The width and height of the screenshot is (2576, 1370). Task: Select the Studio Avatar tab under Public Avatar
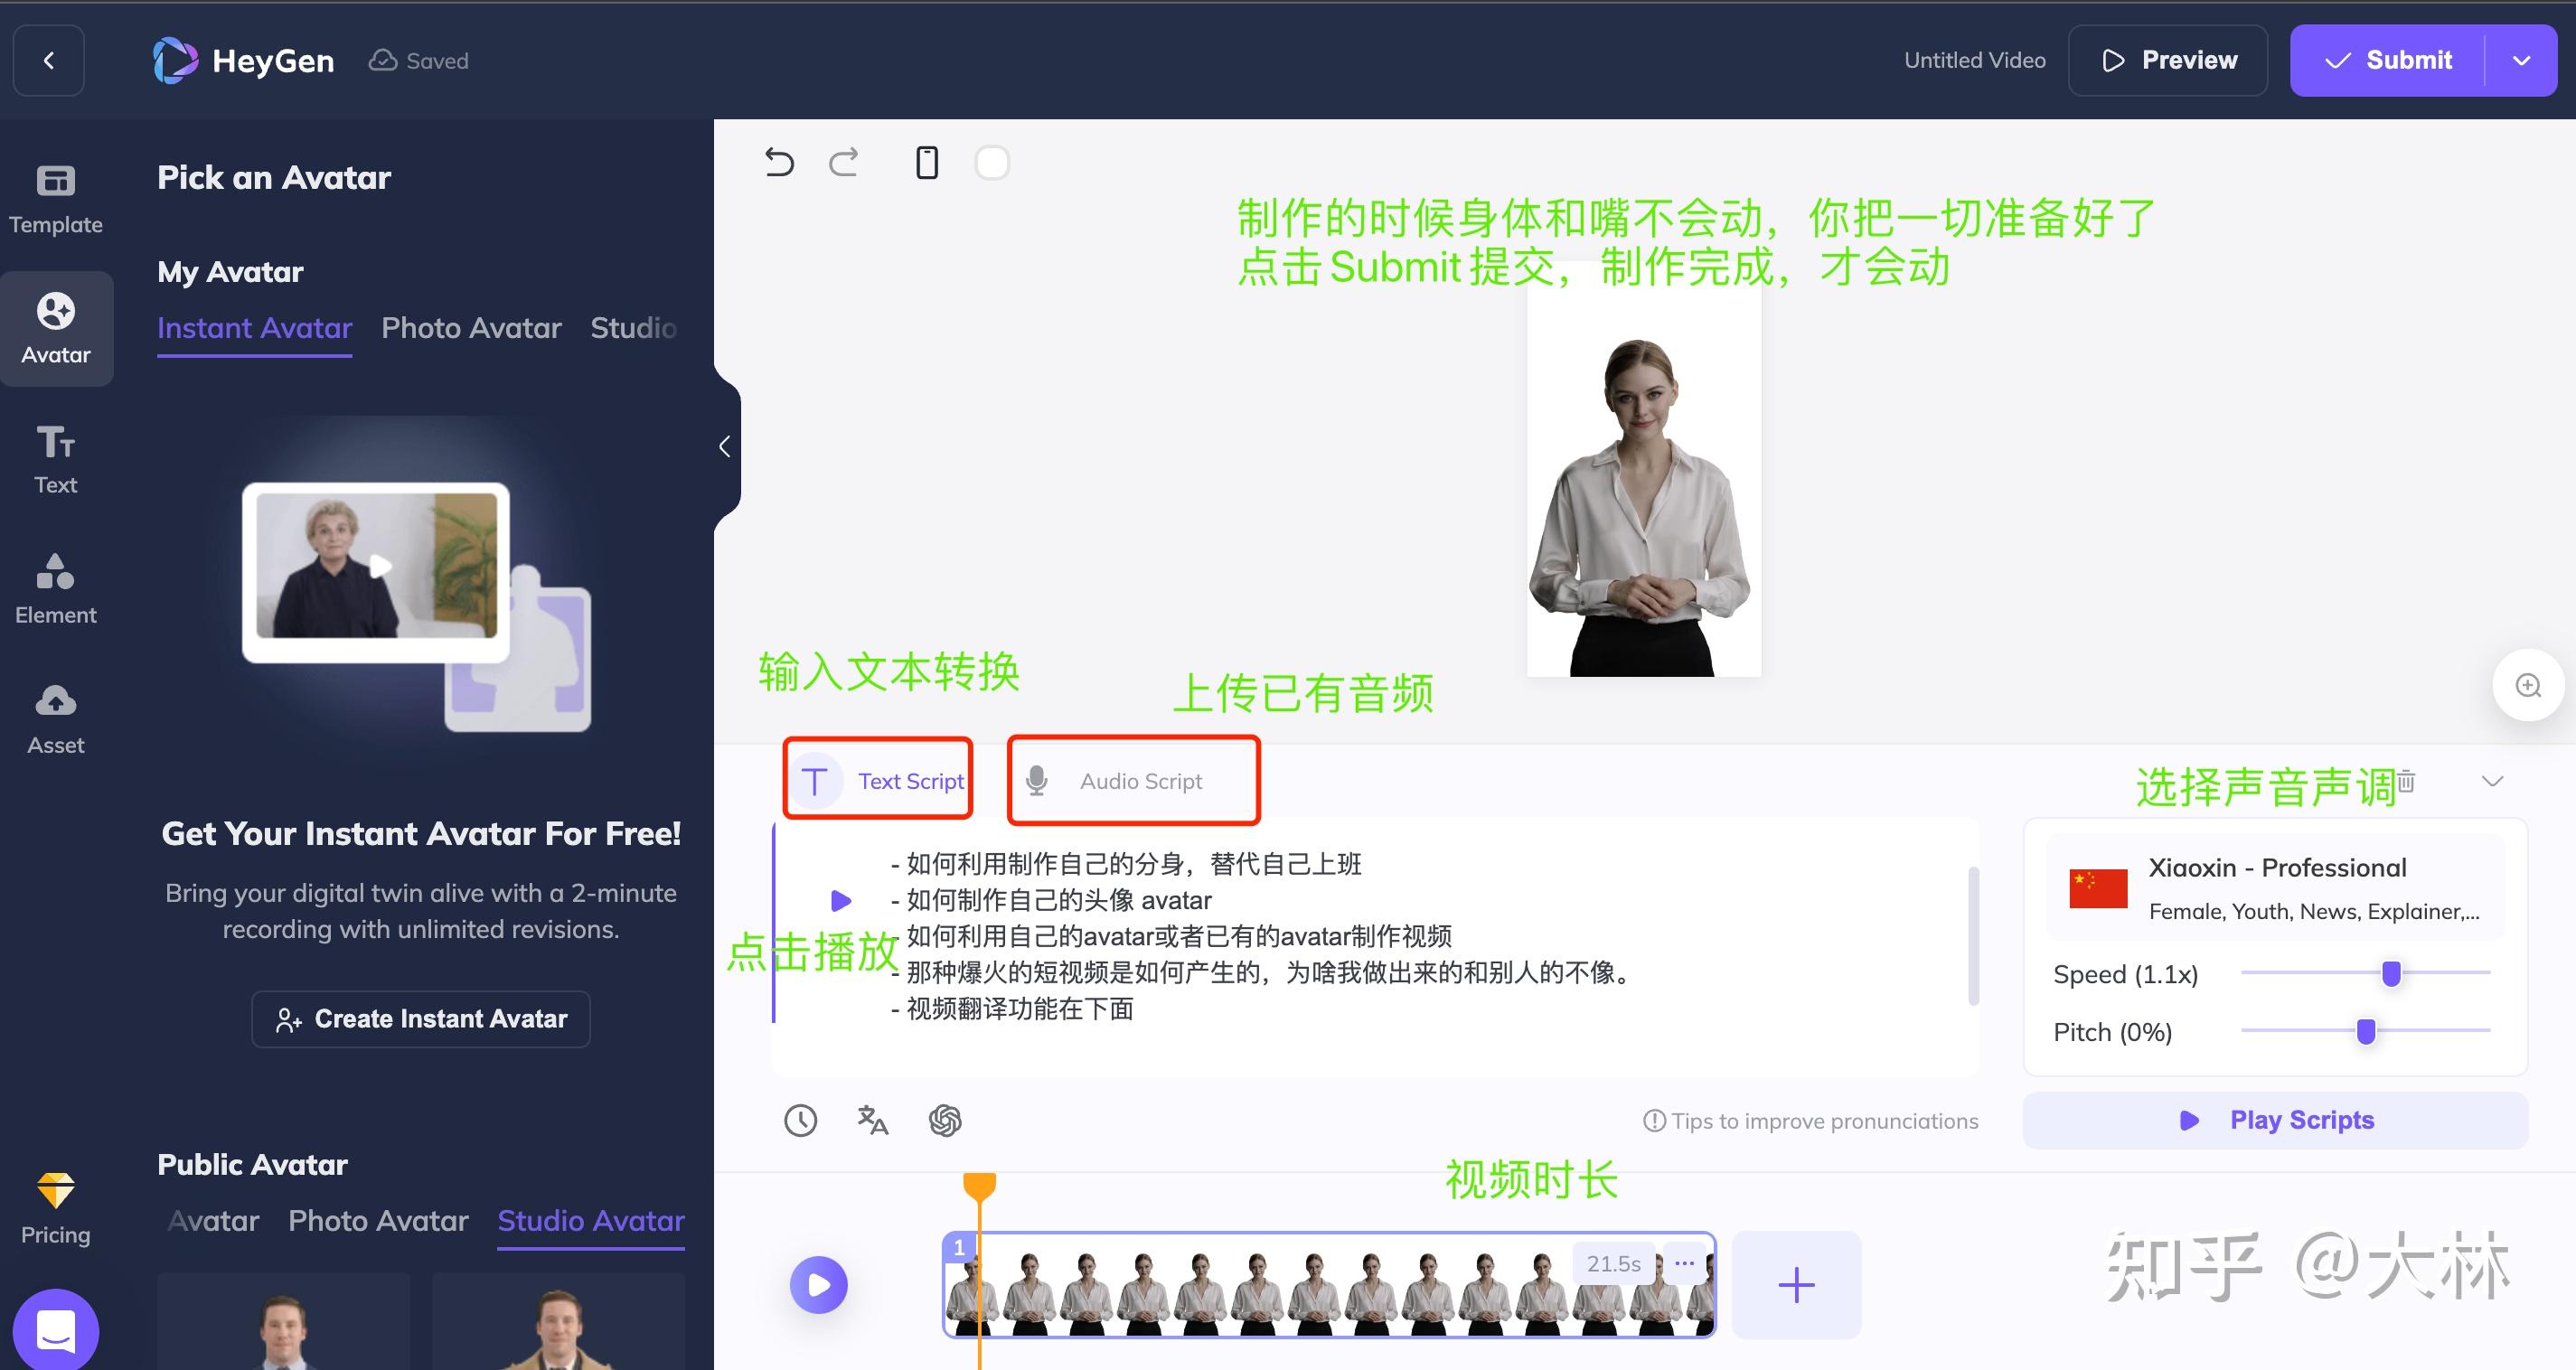(590, 1220)
